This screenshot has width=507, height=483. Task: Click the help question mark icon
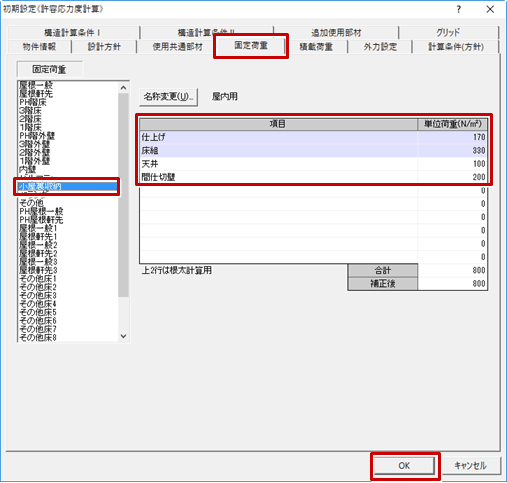(x=459, y=9)
